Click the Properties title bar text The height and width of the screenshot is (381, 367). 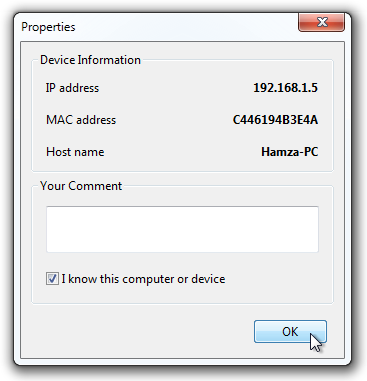pos(48,27)
